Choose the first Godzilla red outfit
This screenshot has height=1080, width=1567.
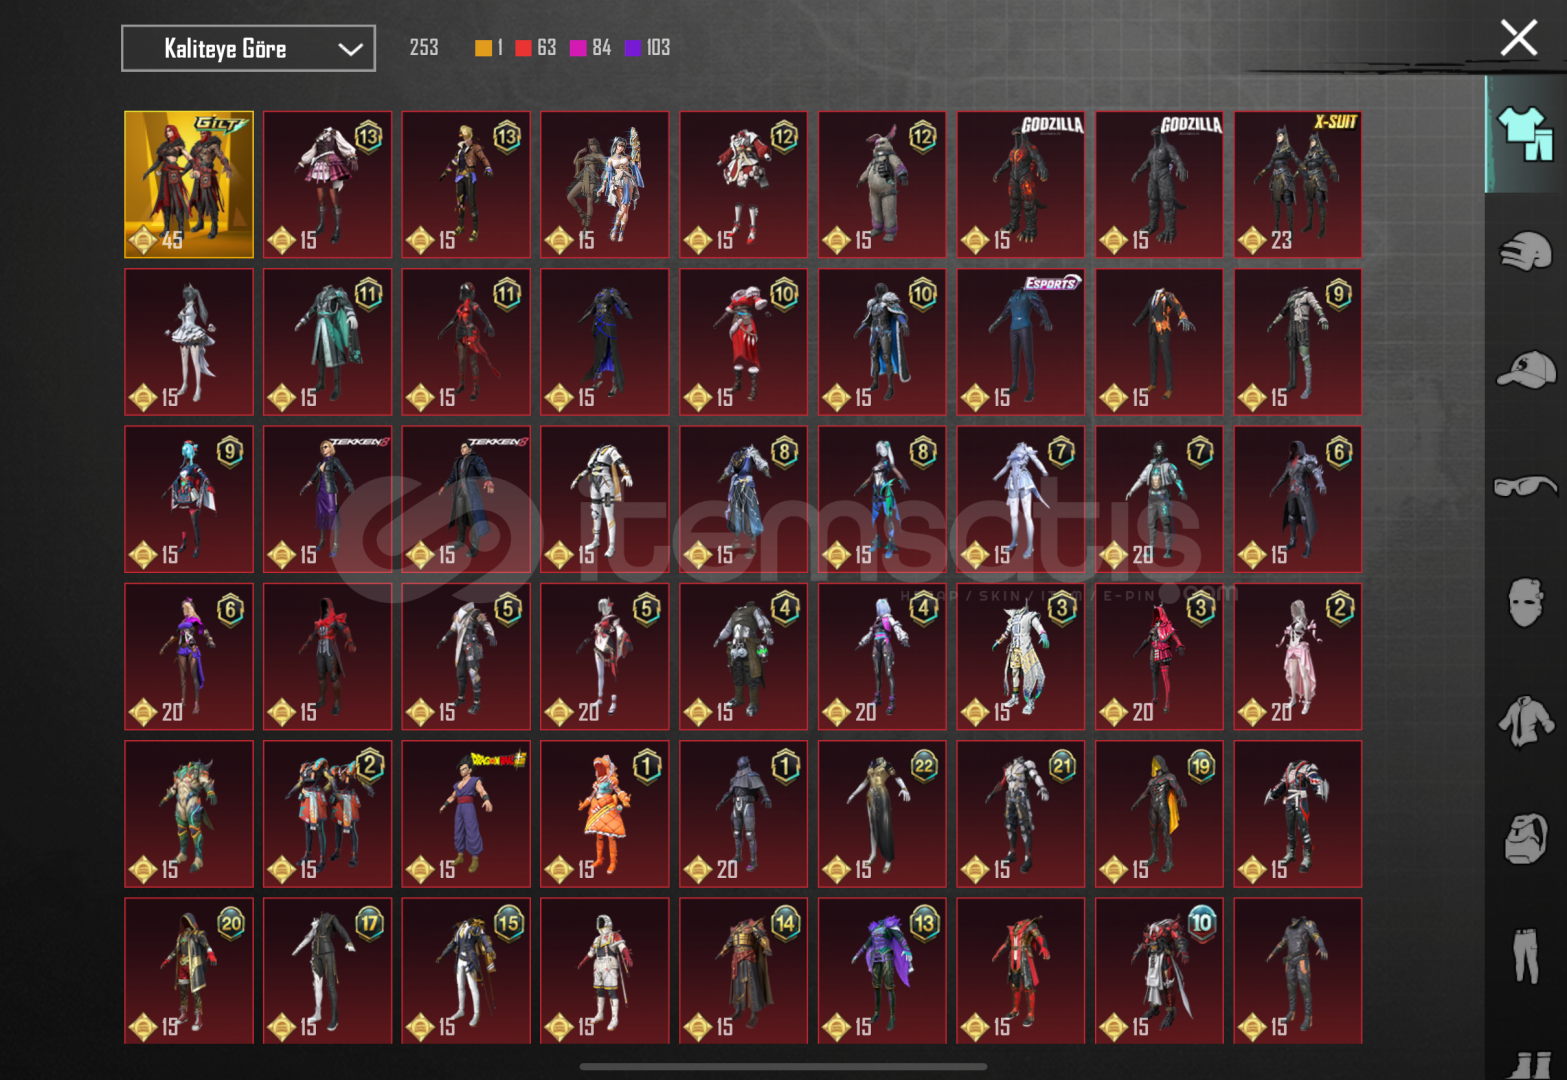tap(1020, 184)
